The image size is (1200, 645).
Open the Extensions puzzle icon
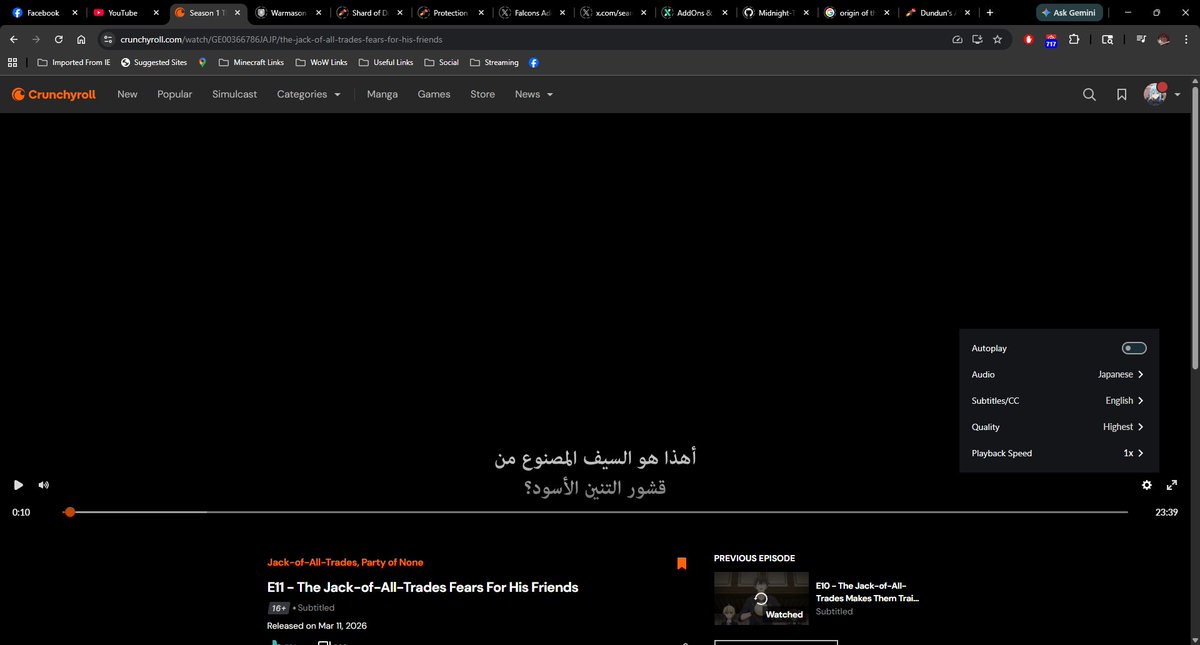pos(1073,39)
